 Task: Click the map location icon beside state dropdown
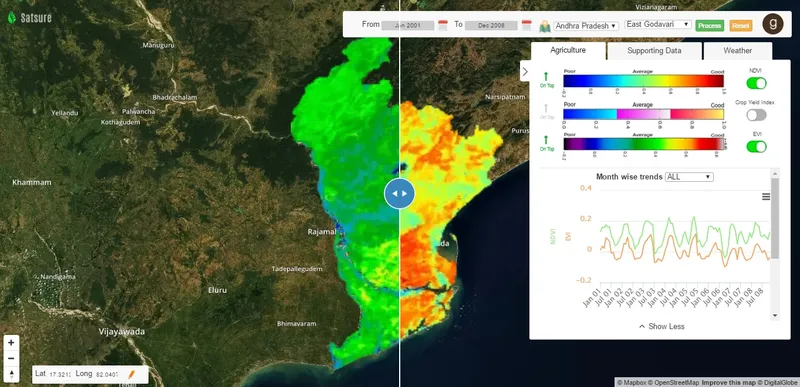tap(545, 26)
